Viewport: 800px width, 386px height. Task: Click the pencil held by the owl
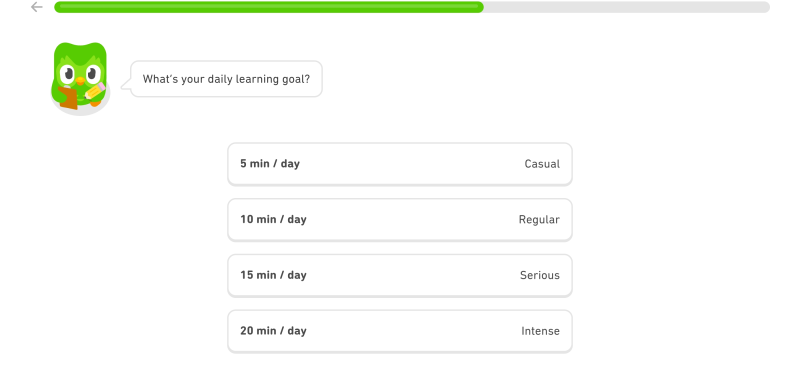click(95, 90)
